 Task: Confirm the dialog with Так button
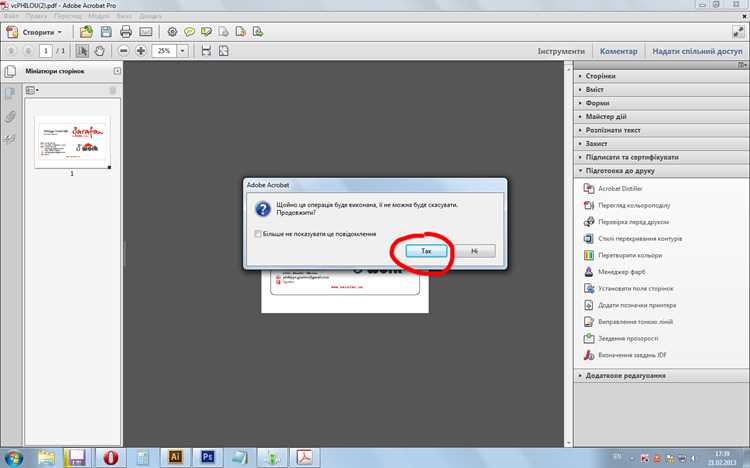coord(426,251)
